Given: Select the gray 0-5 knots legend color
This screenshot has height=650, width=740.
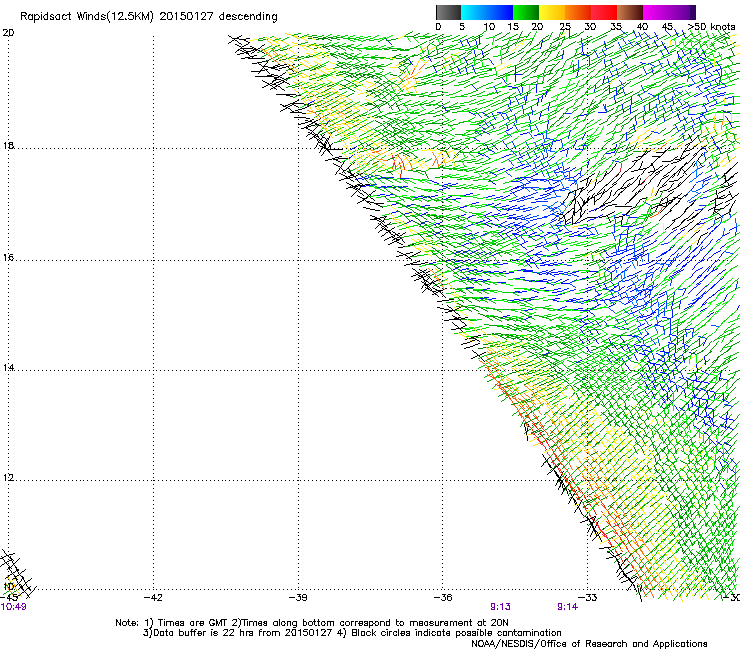Looking at the screenshot, I should (448, 12).
